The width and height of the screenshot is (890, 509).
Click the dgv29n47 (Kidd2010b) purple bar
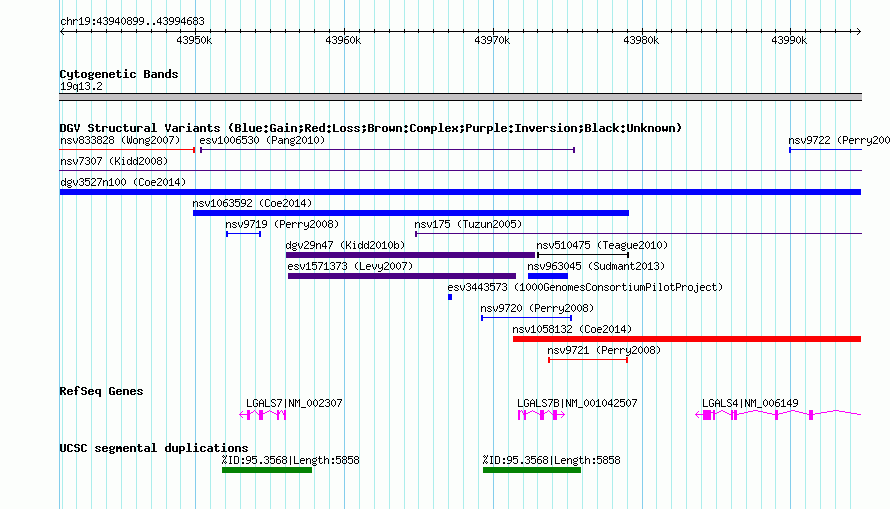pos(410,255)
